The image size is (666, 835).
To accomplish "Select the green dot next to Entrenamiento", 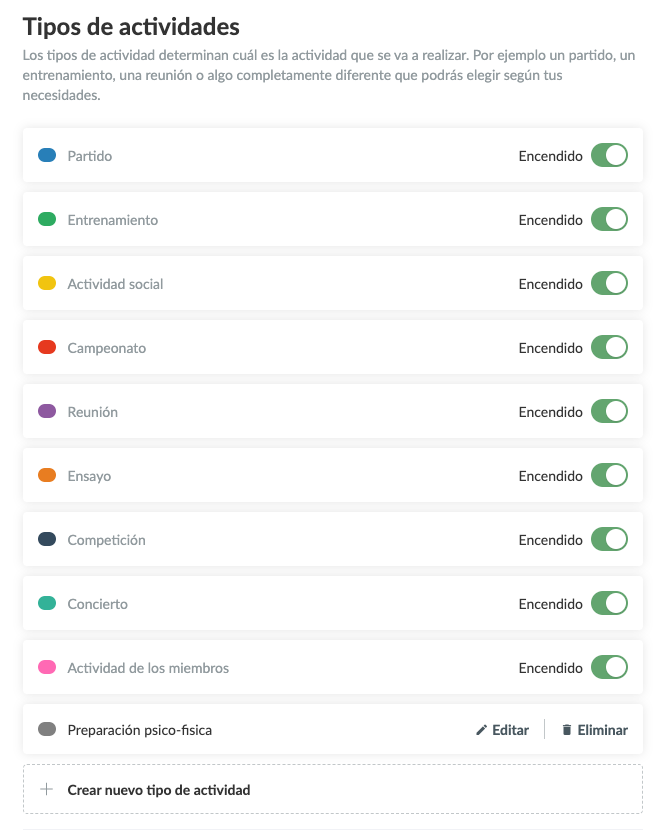I will click(x=46, y=219).
